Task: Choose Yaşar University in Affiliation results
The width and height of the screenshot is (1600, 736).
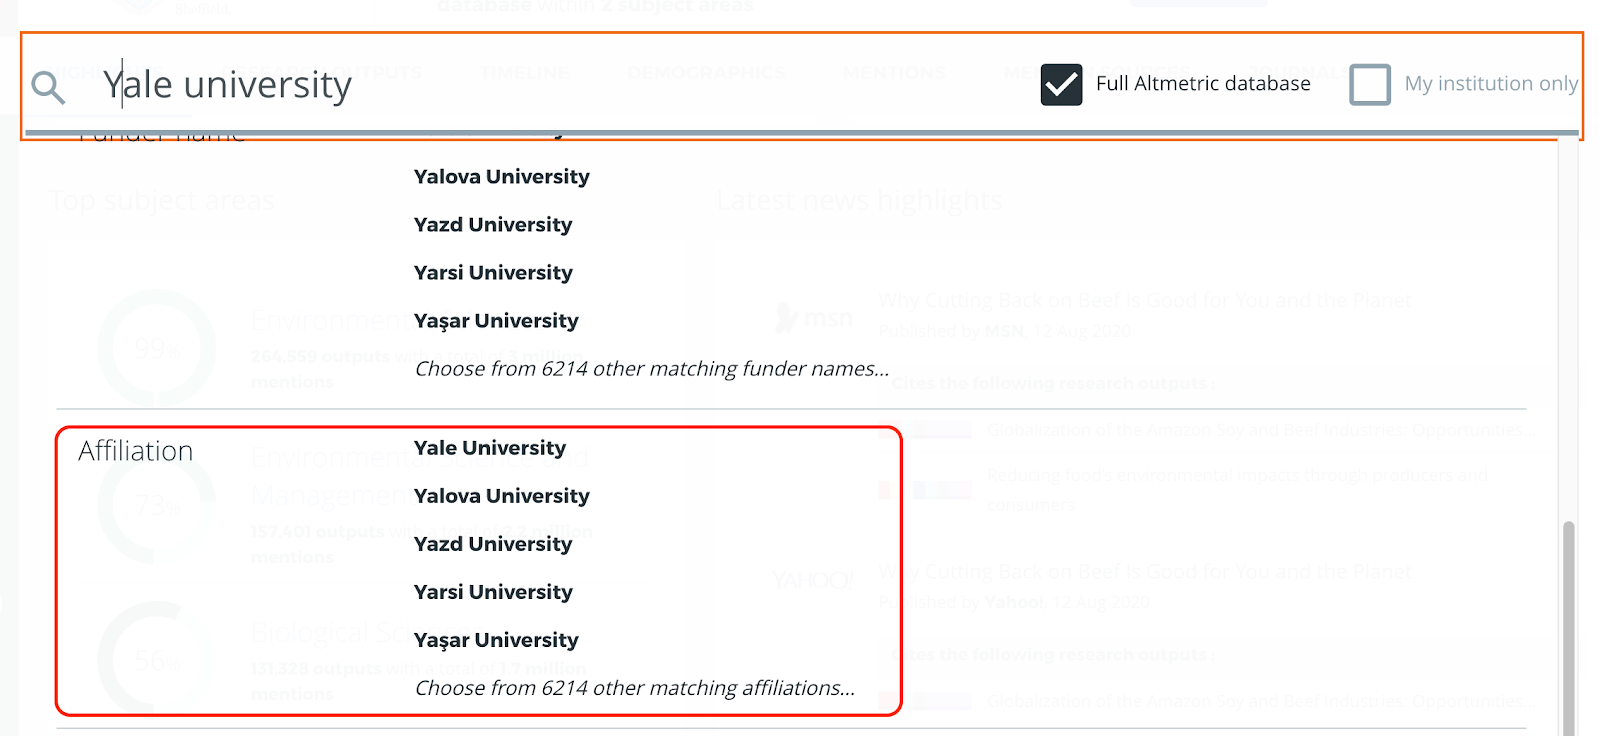Action: 496,640
